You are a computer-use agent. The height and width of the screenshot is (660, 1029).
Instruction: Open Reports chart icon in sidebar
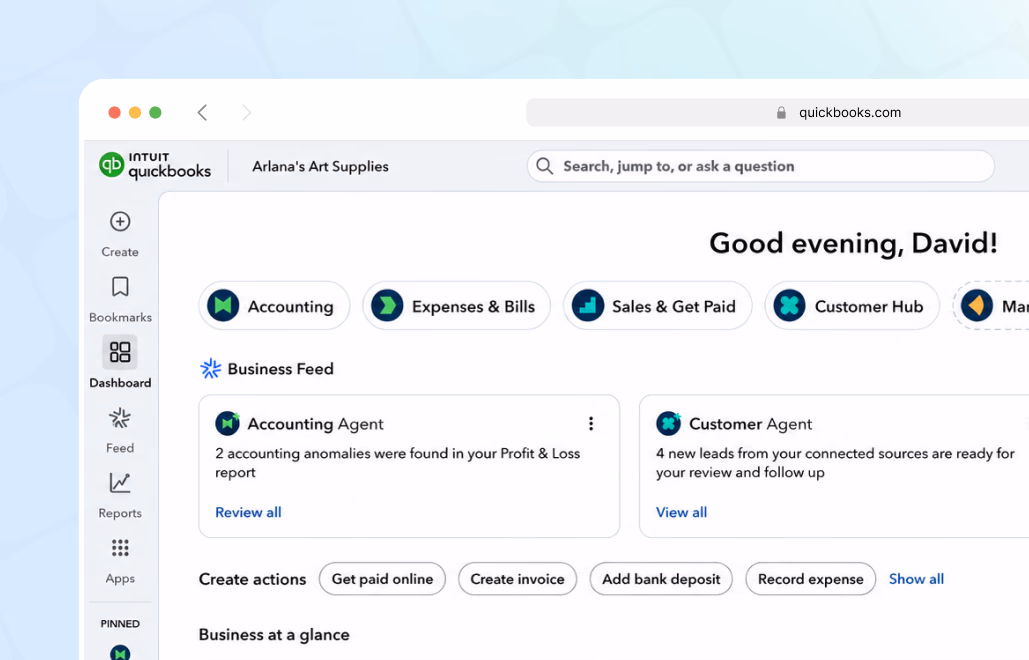120,484
